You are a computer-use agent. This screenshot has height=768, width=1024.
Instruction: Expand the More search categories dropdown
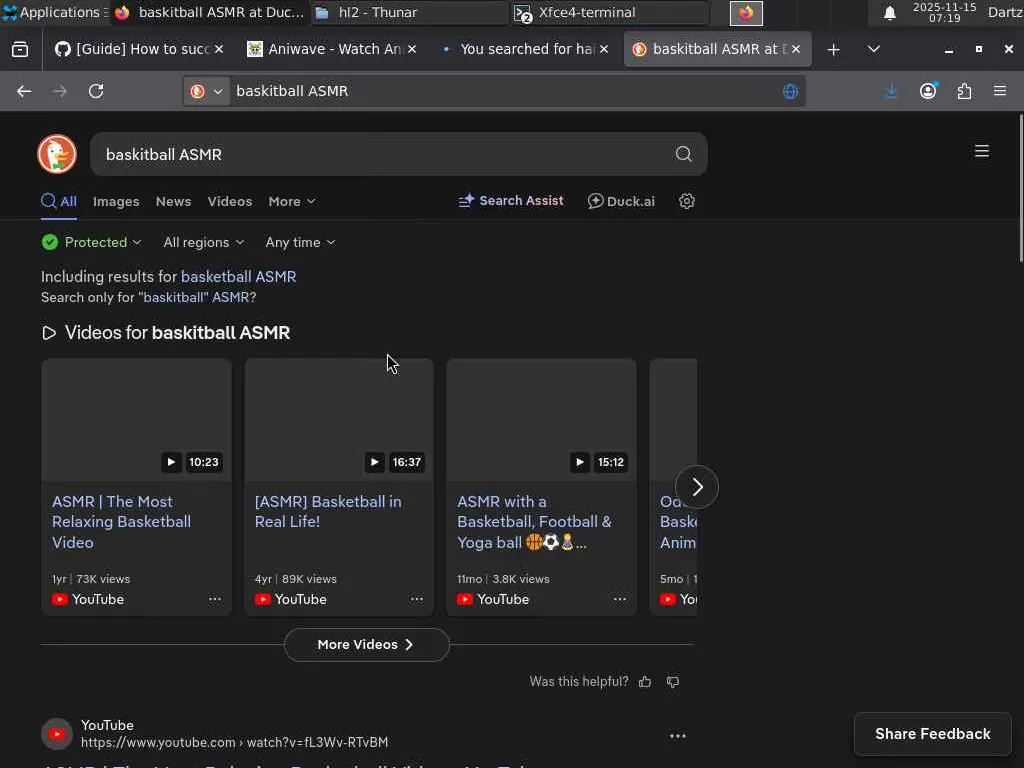tap(292, 202)
